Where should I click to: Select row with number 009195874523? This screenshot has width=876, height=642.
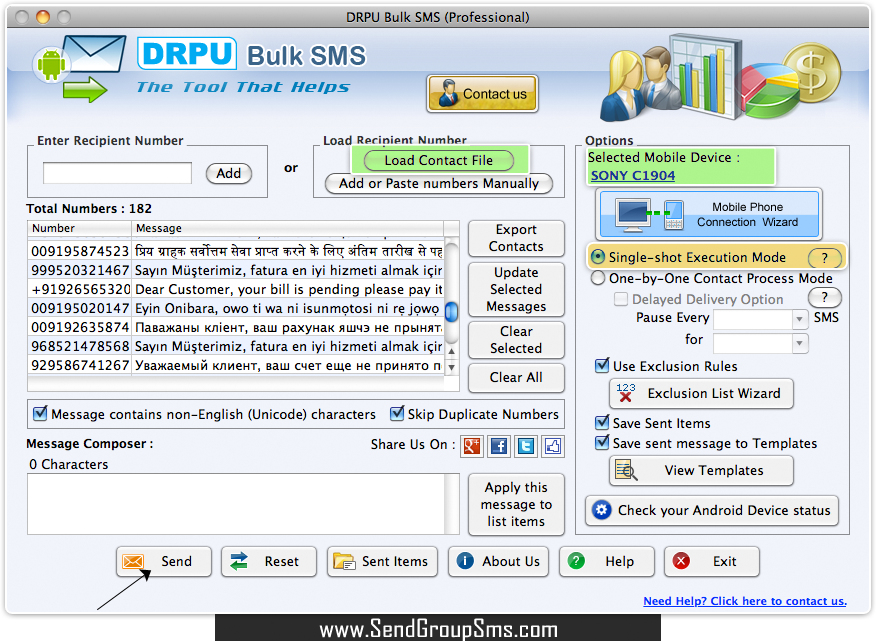pyautogui.click(x=236, y=251)
